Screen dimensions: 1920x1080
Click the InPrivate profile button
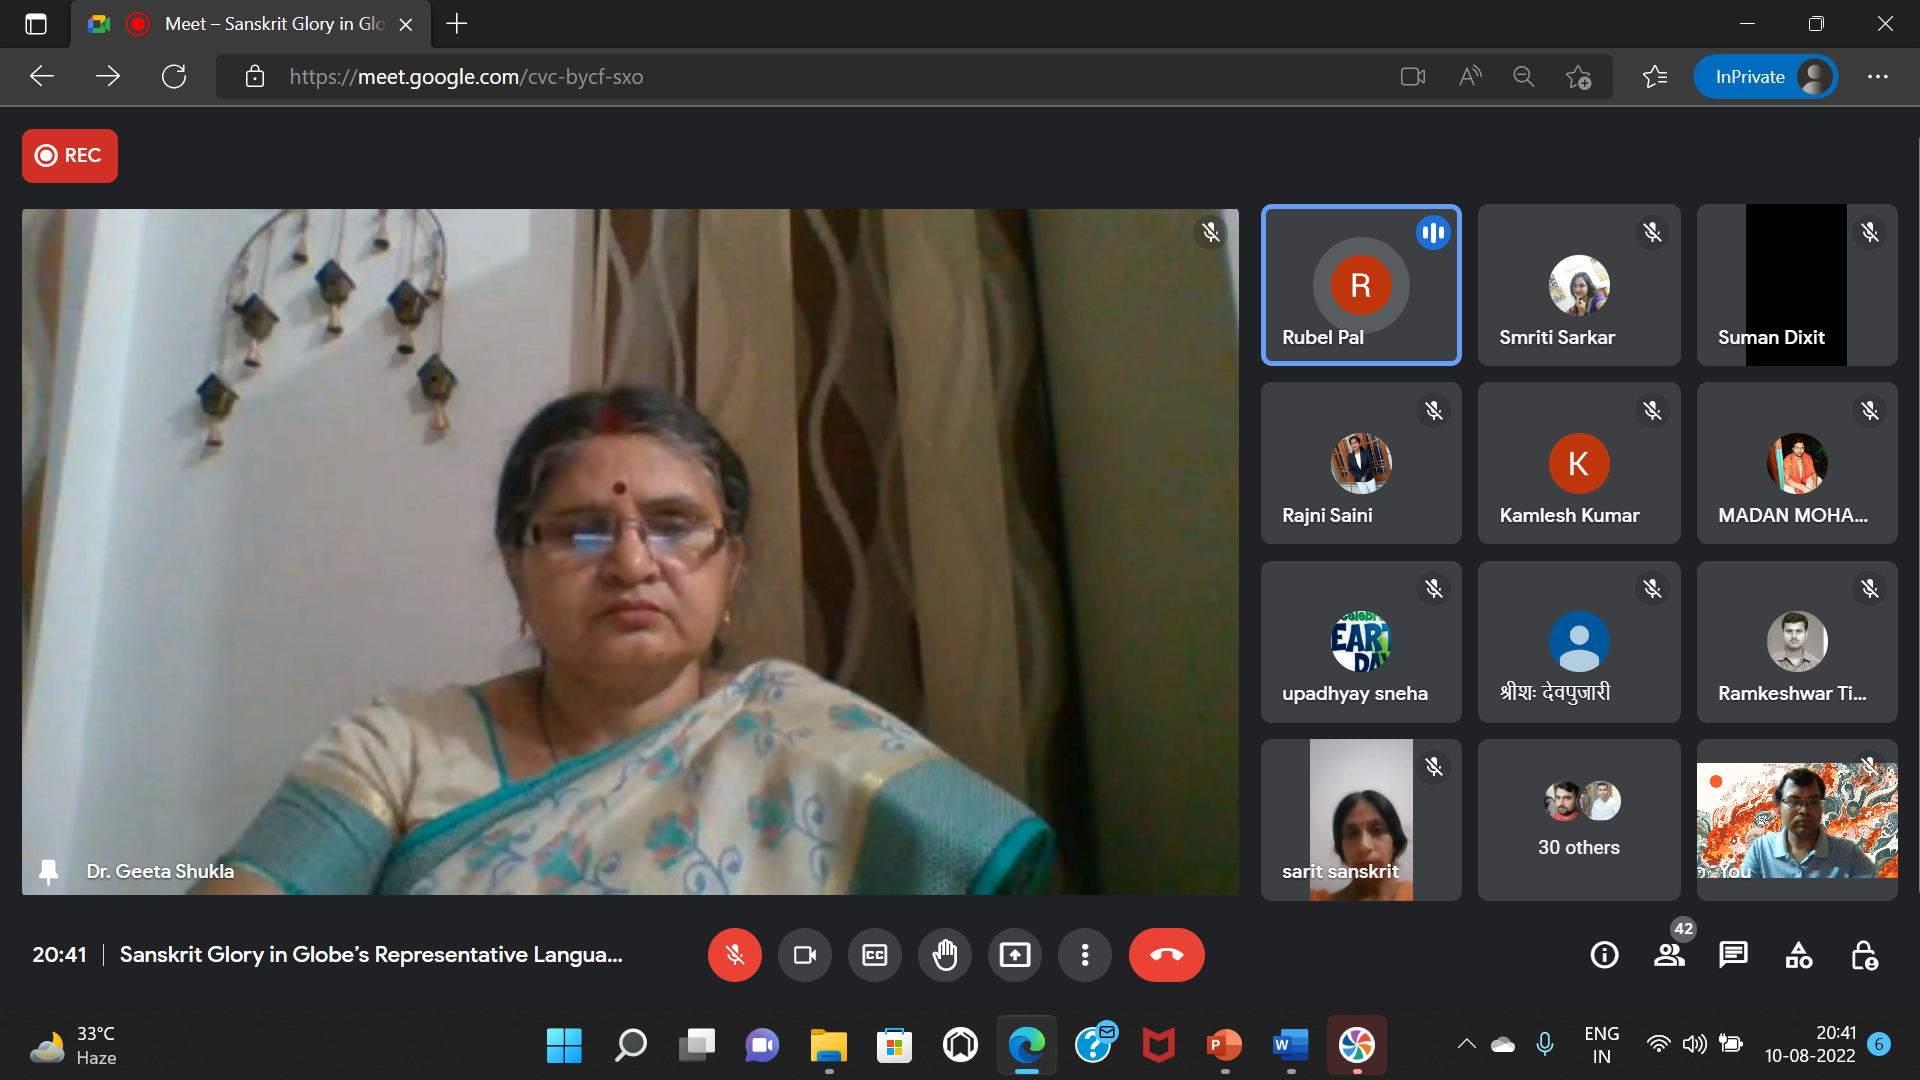tap(1765, 77)
